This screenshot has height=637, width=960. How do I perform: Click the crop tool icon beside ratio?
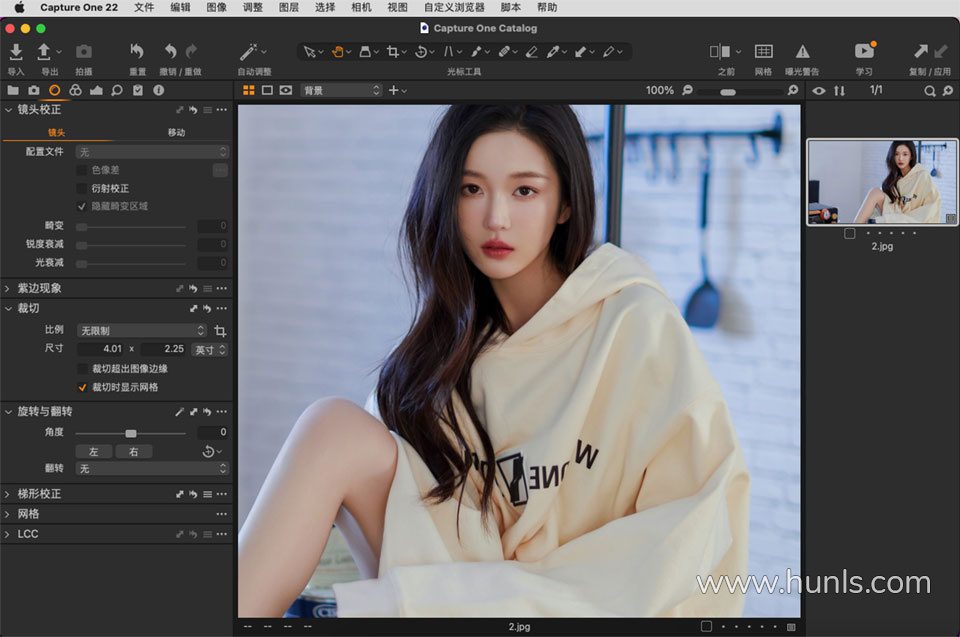pos(220,331)
